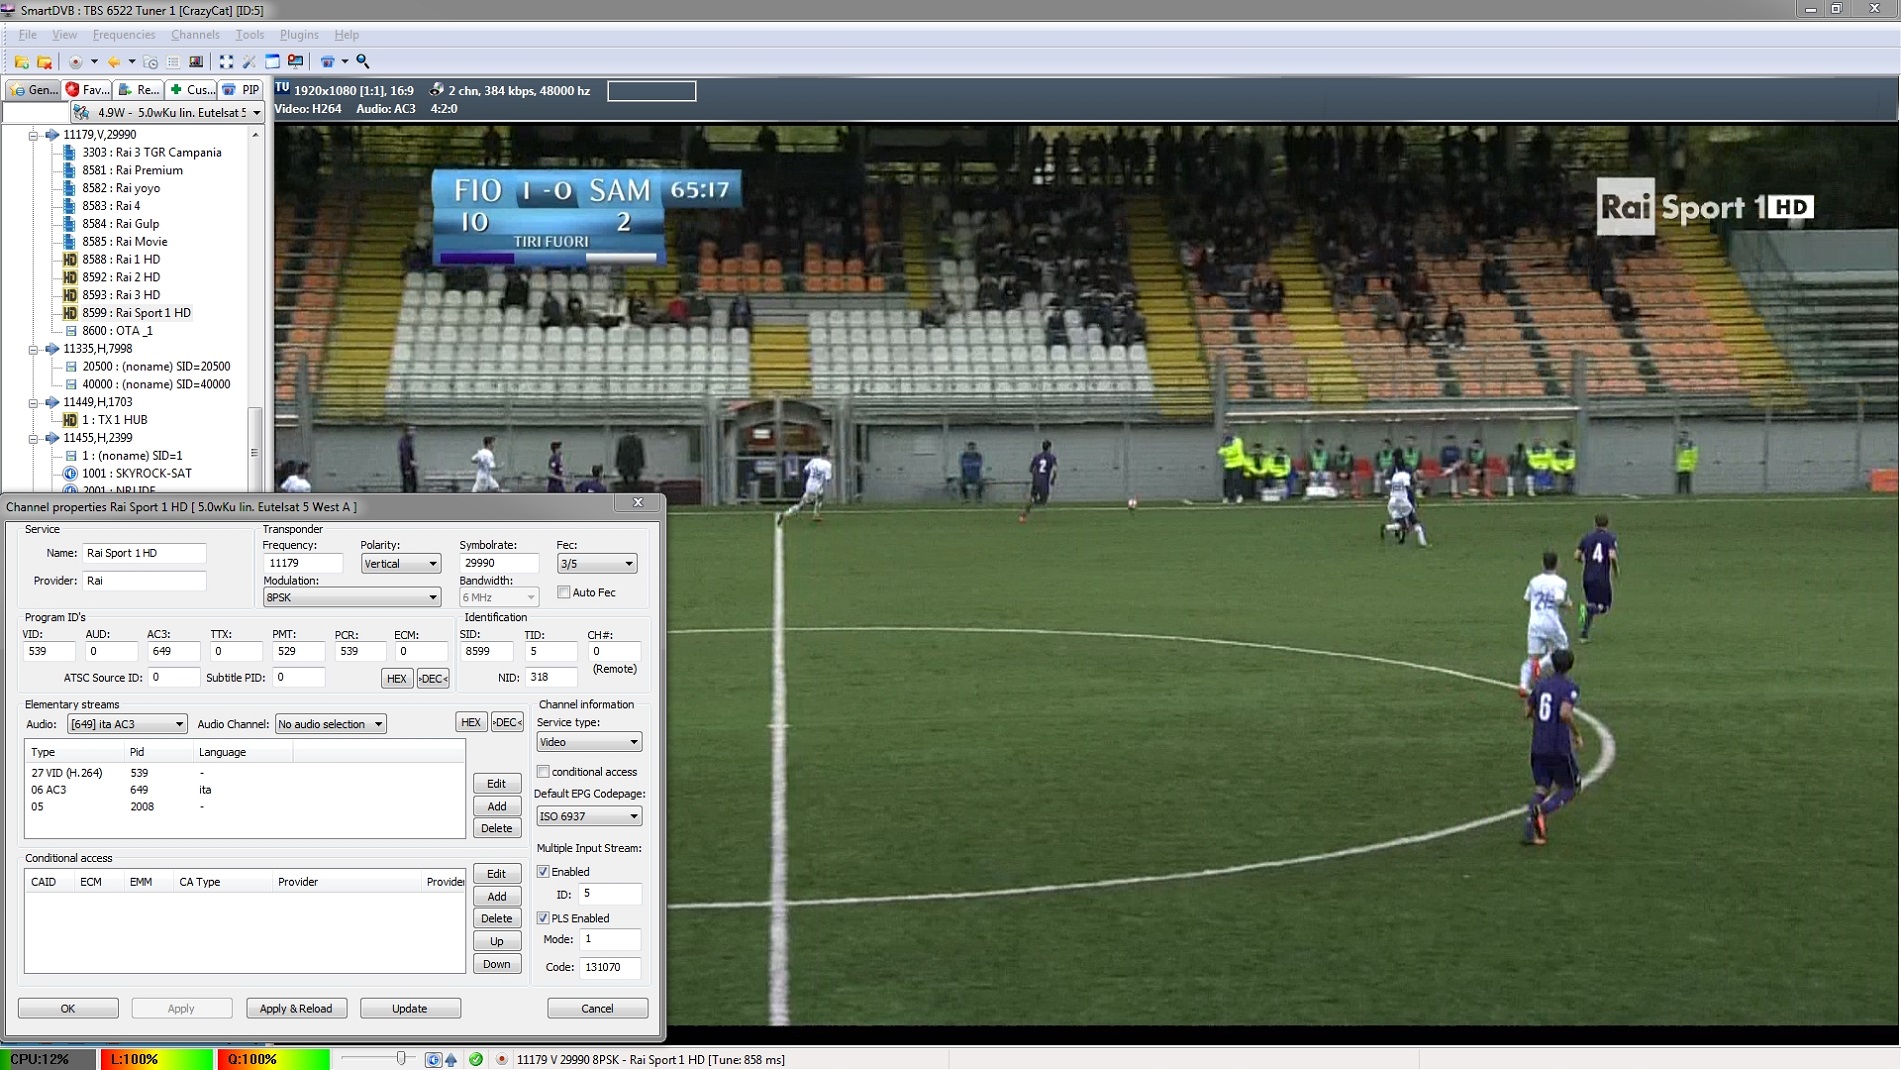The image size is (1901, 1070).
Task: Click the SKYROCK-SAT radio channel icon
Action: [70, 474]
